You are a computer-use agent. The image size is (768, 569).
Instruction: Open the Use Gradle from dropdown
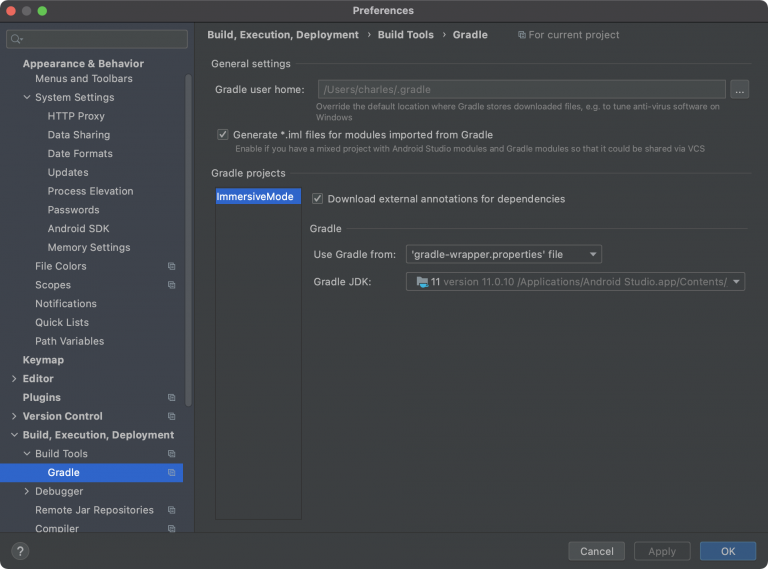pos(503,254)
